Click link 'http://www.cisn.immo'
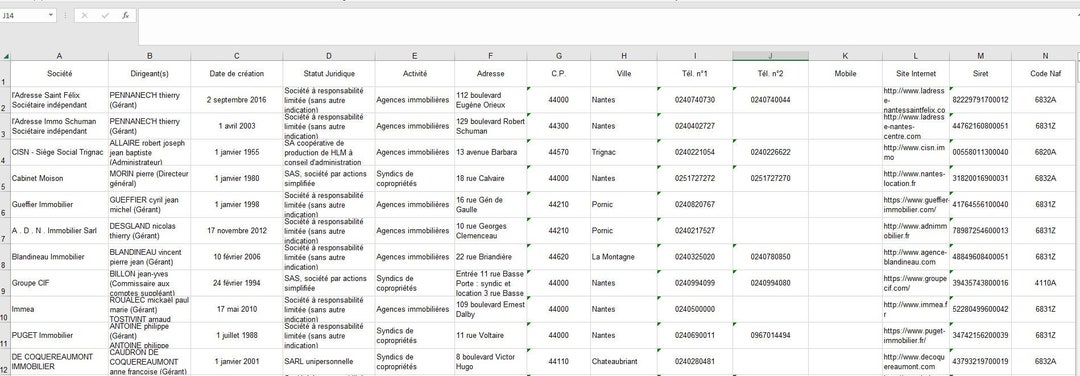 [915, 152]
